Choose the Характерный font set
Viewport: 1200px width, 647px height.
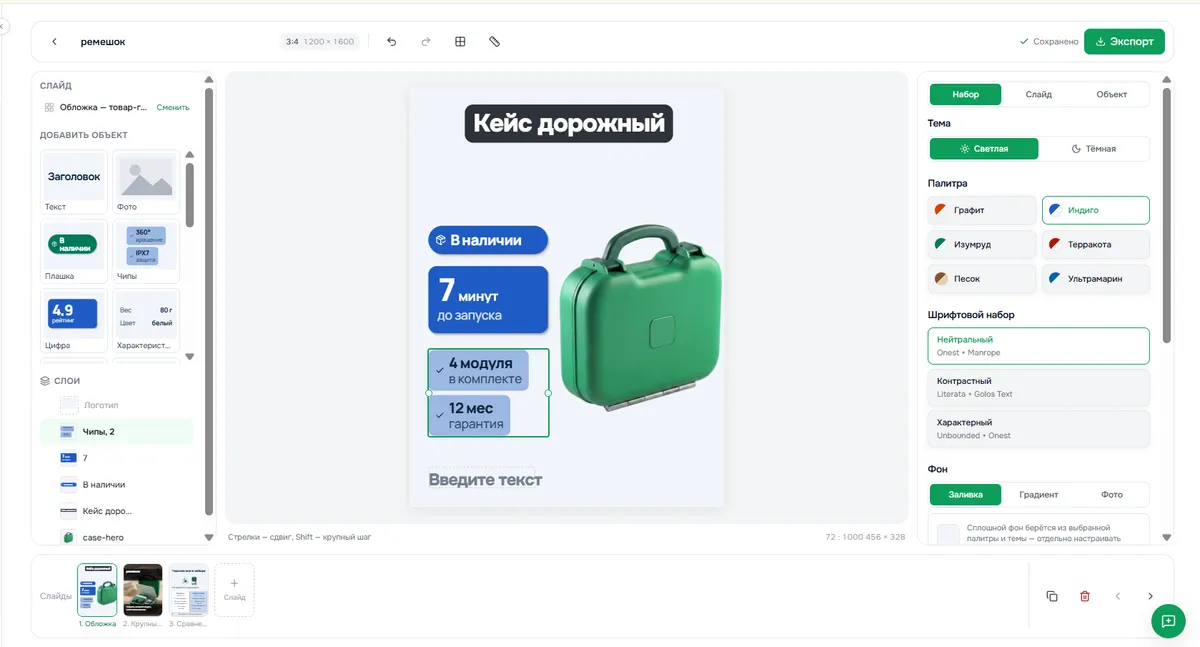(x=1039, y=428)
